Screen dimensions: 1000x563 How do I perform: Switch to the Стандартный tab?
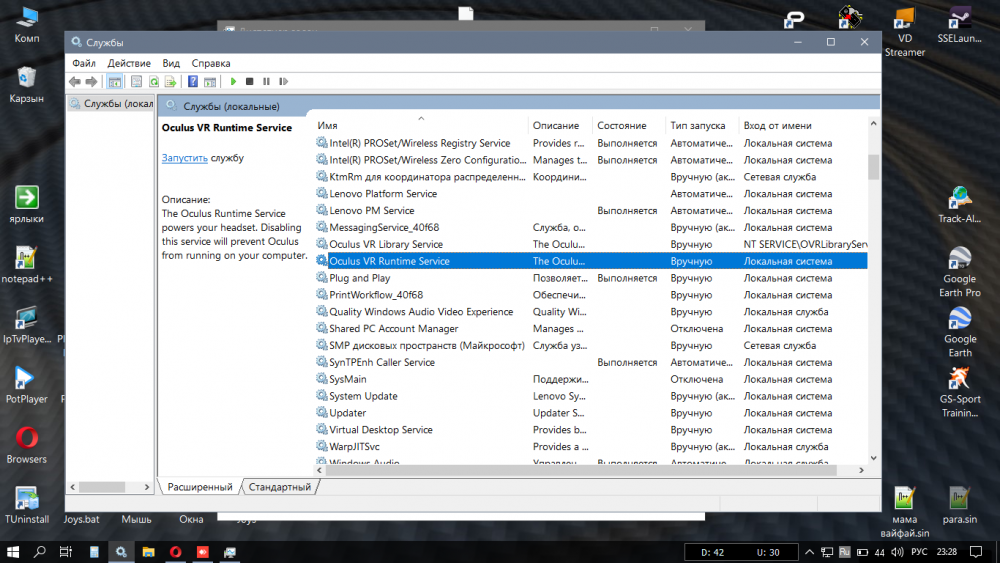tap(280, 487)
